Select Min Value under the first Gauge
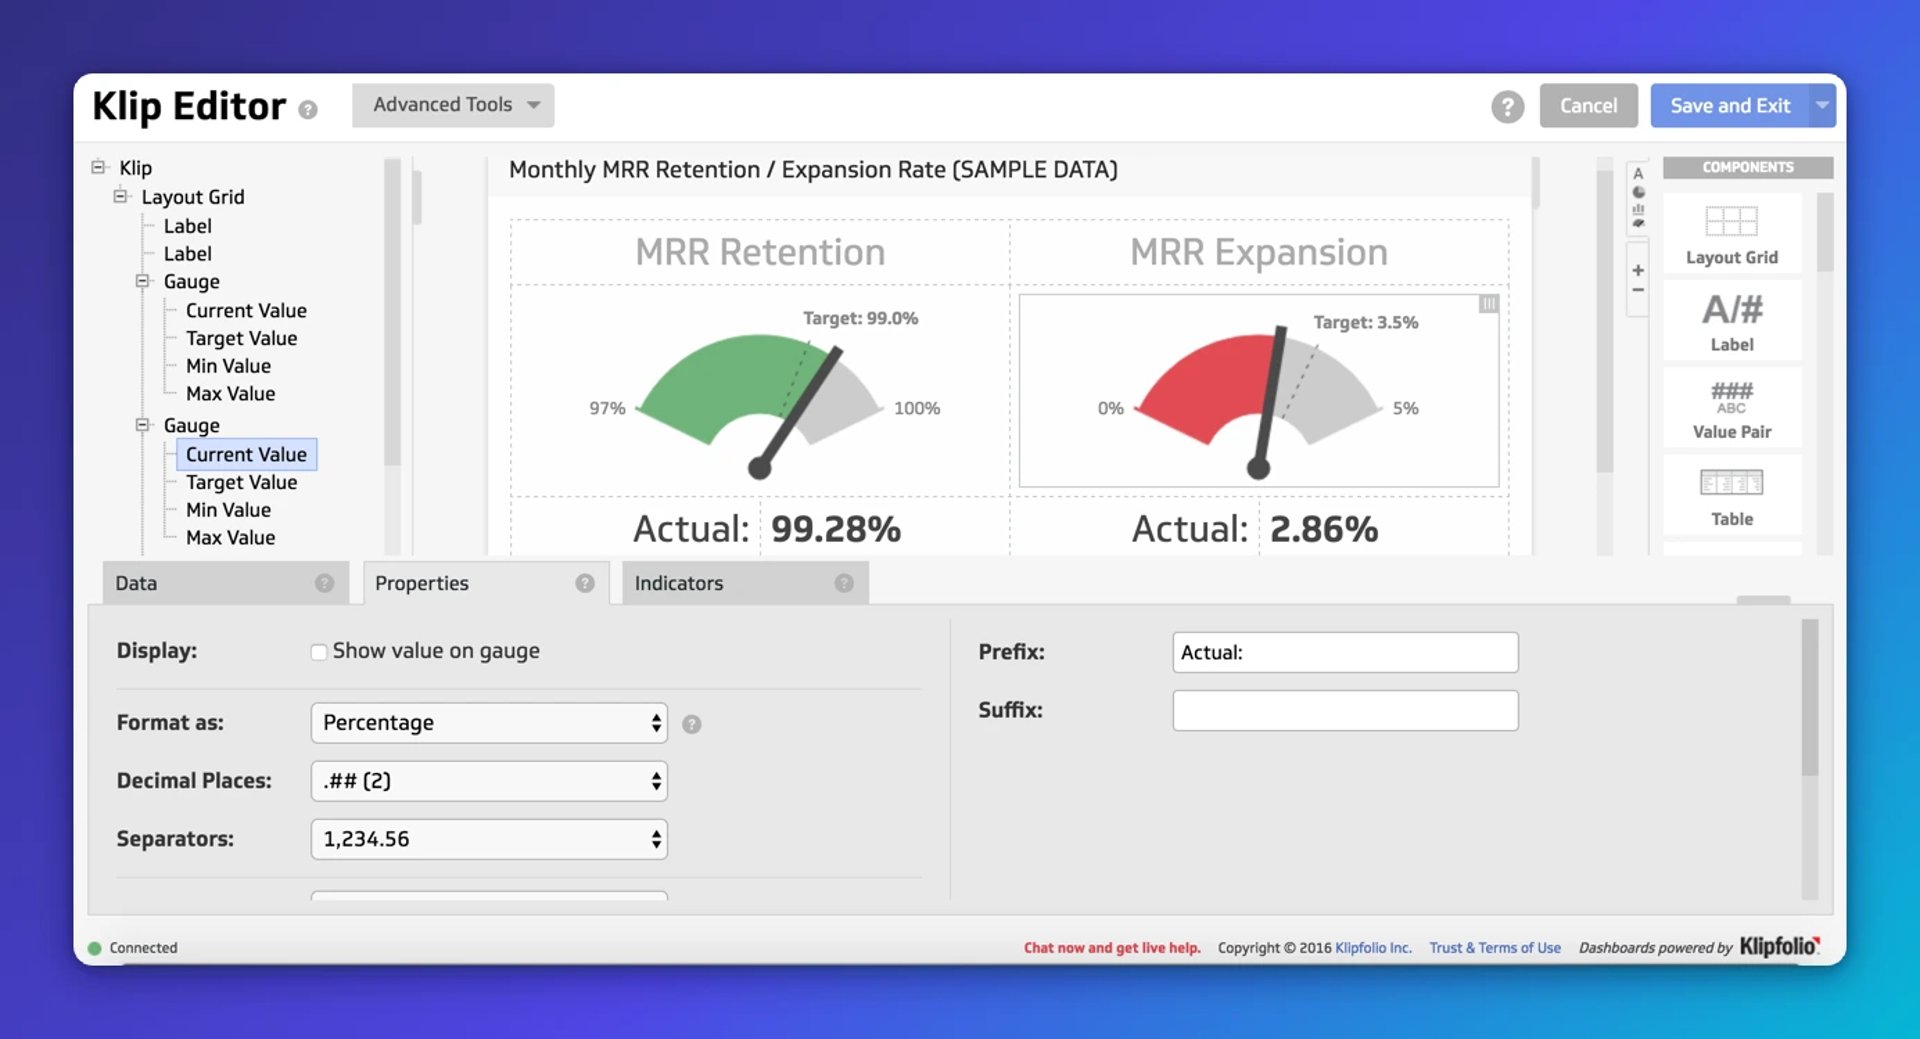The height and width of the screenshot is (1039, 1920). 228,366
